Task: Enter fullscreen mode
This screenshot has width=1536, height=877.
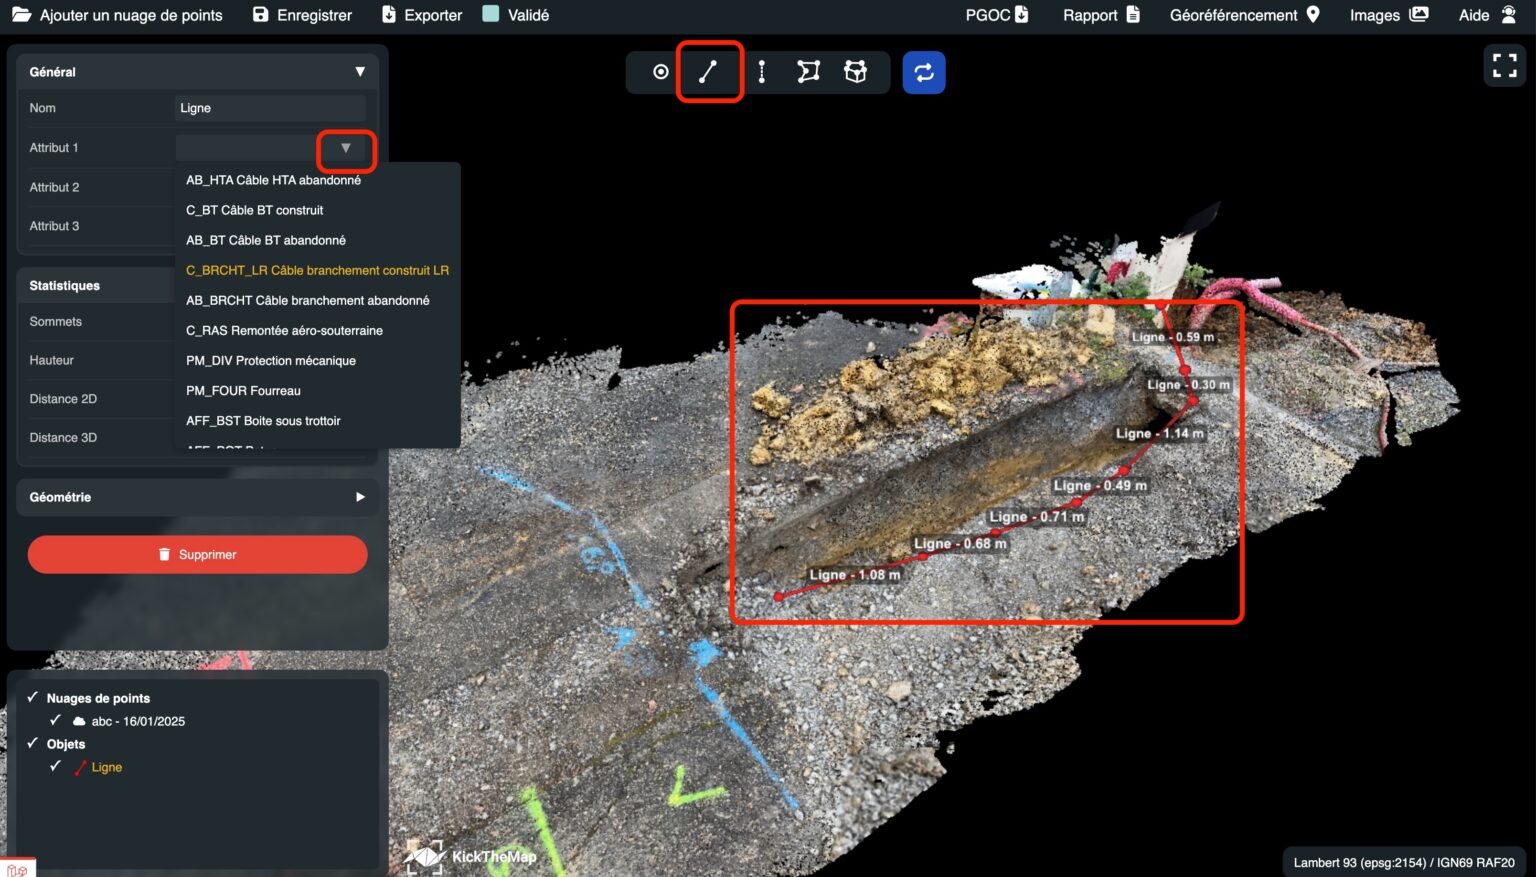Action: (x=1504, y=64)
